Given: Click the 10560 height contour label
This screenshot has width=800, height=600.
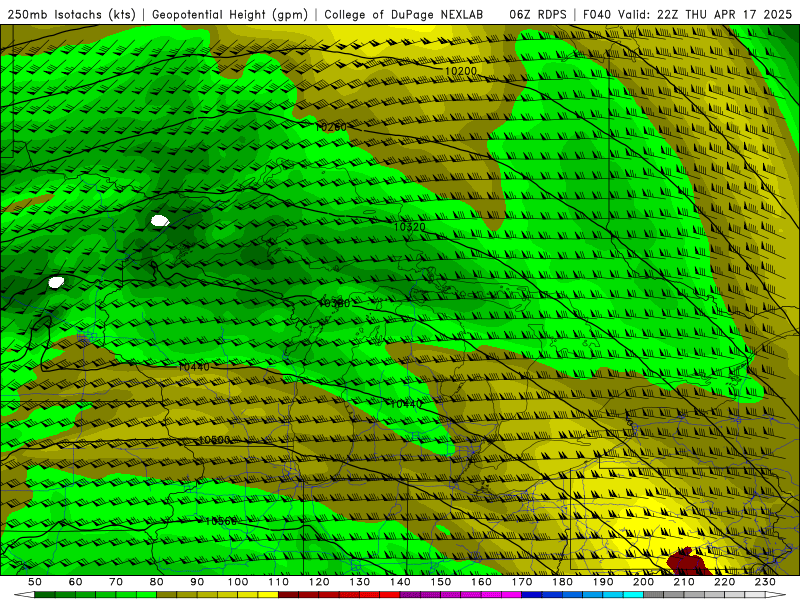Looking at the screenshot, I should tap(221, 521).
